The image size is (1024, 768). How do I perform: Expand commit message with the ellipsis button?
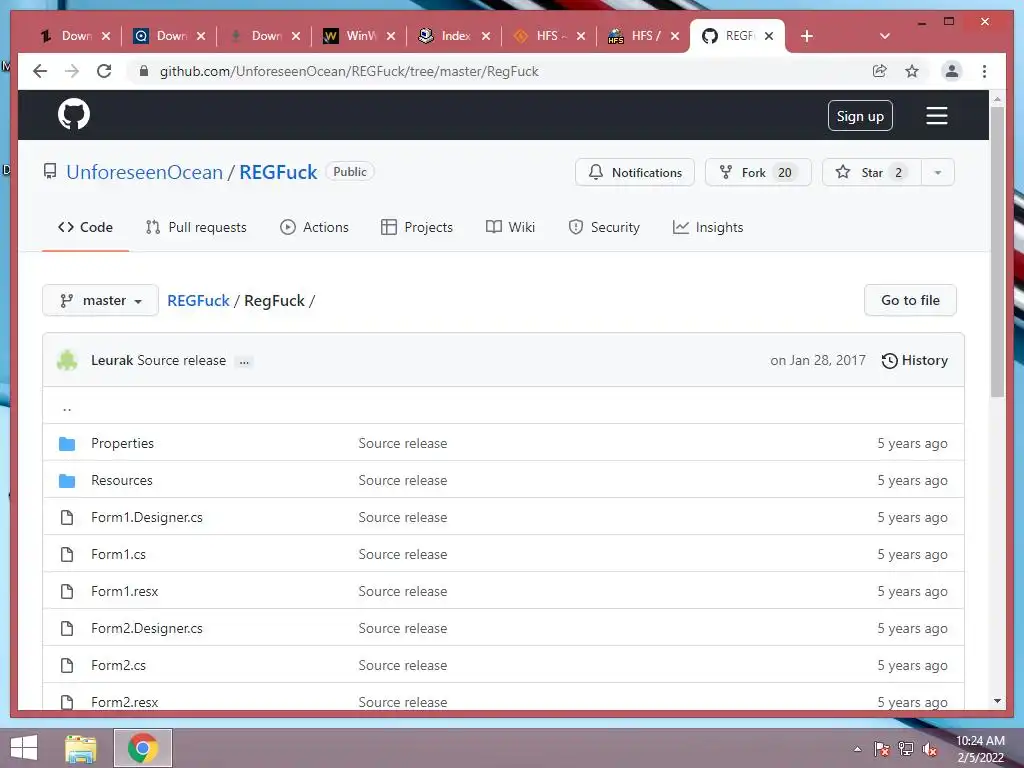point(244,361)
